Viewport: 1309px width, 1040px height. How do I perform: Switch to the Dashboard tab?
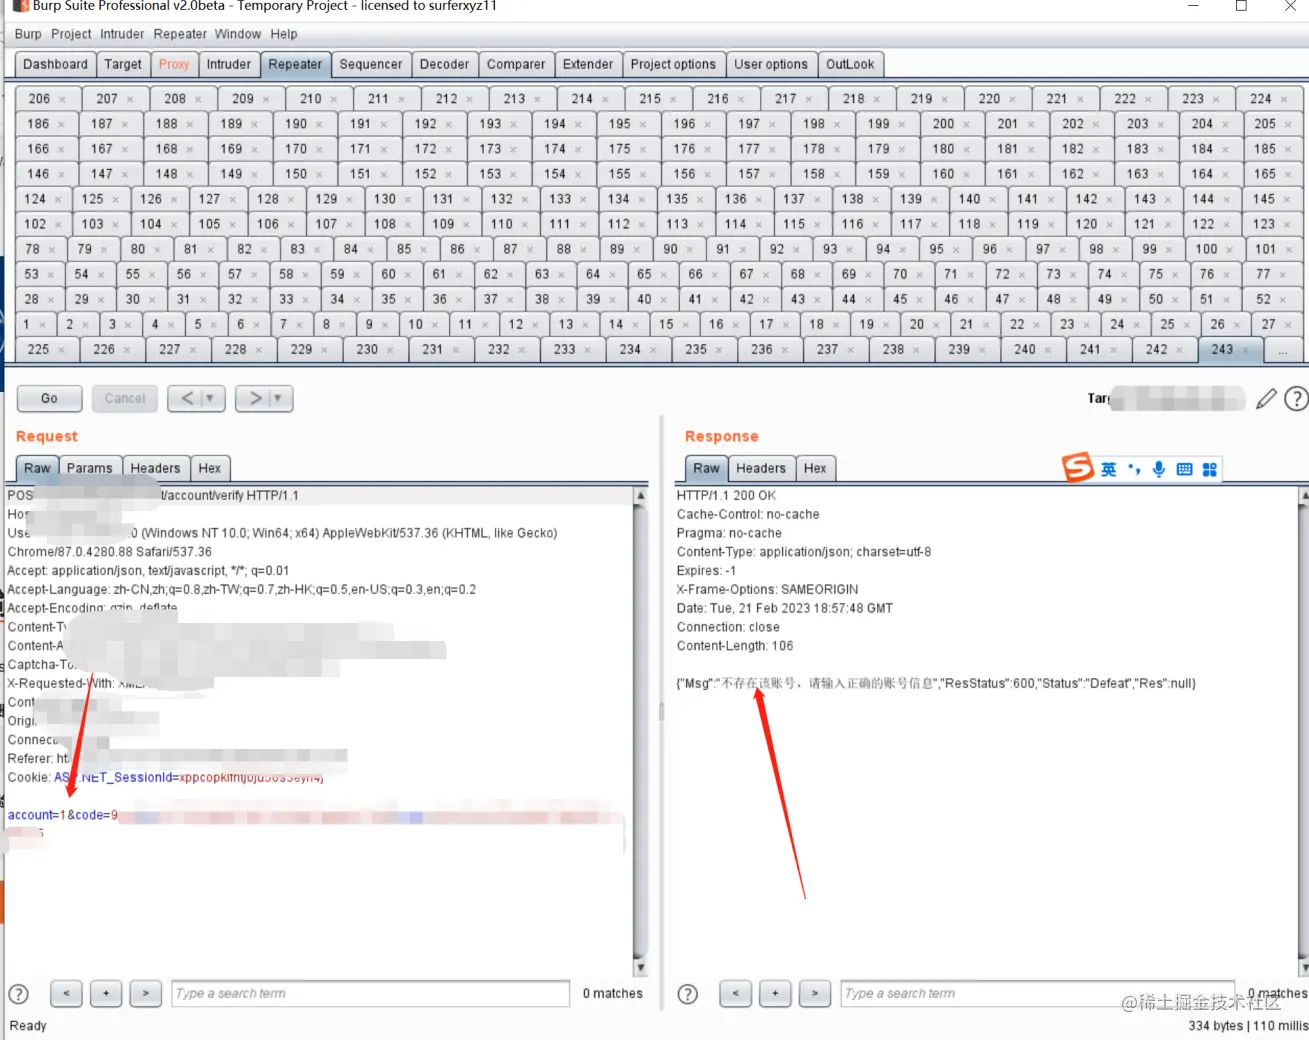point(56,64)
